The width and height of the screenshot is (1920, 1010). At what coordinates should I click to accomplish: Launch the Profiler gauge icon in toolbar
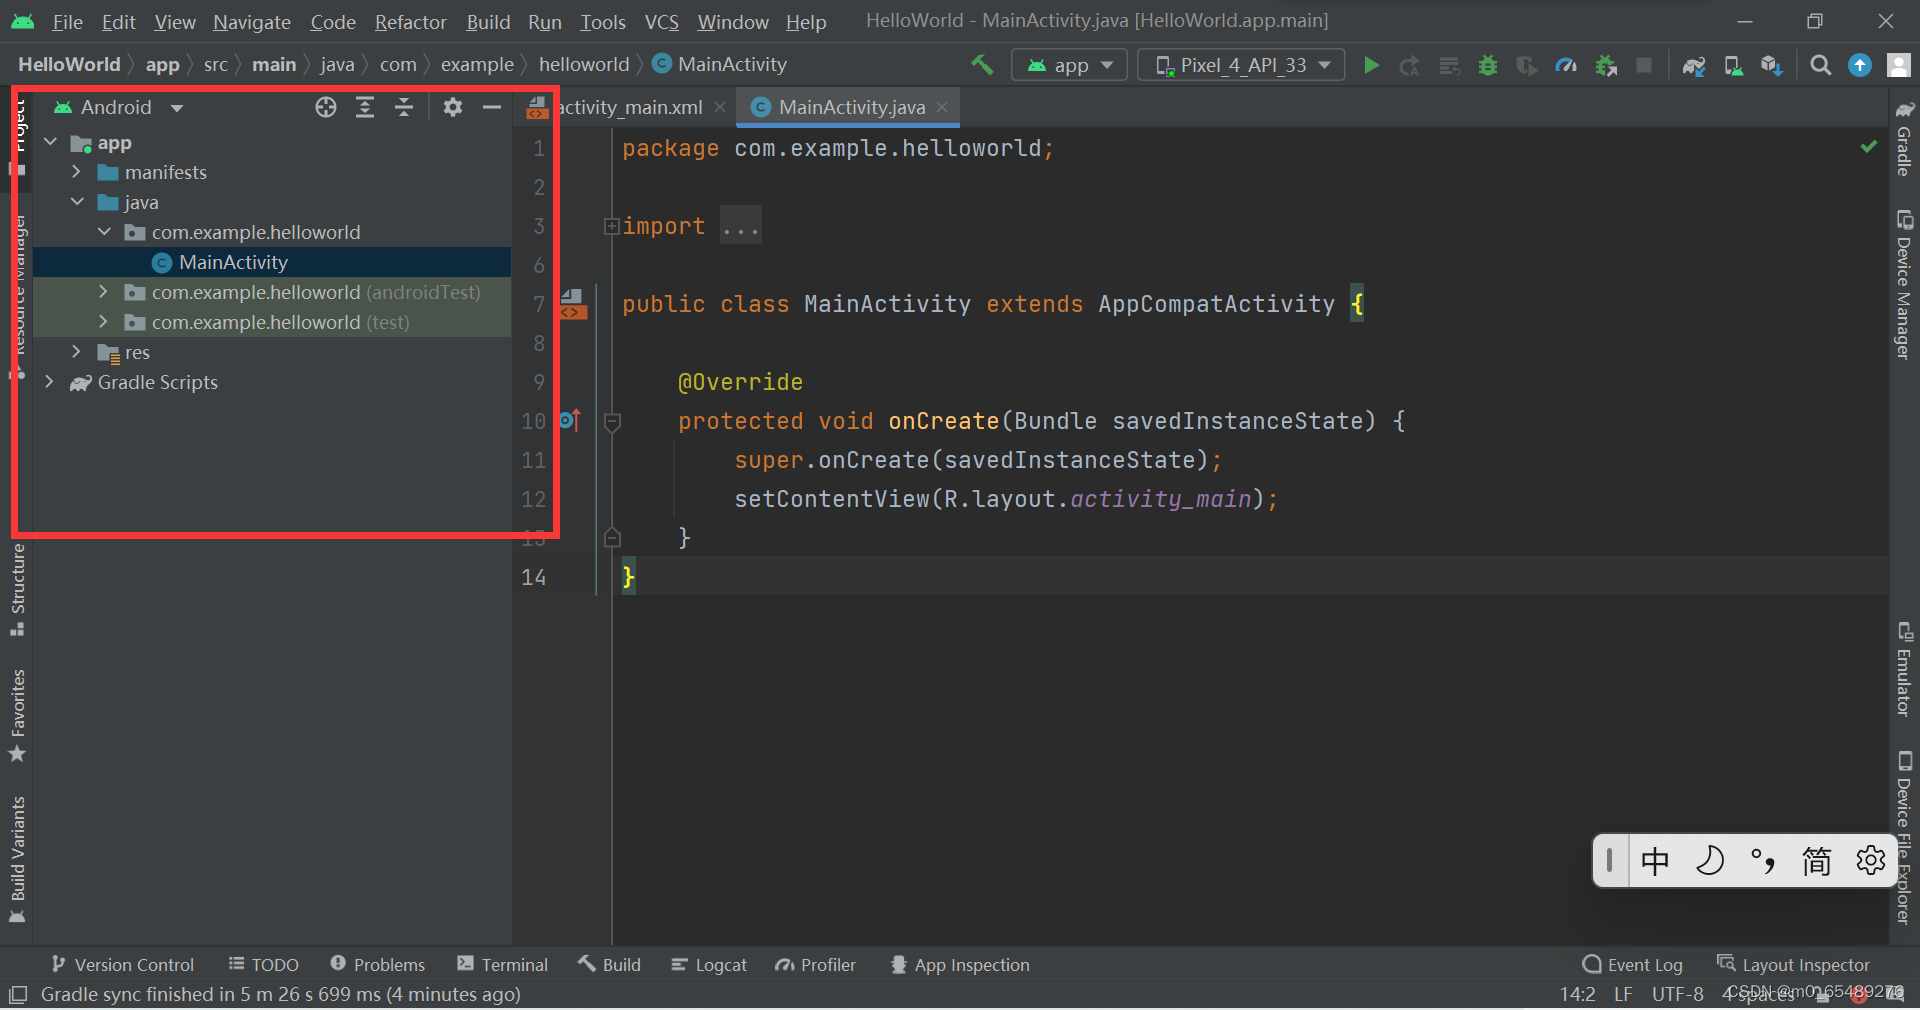coord(1566,65)
